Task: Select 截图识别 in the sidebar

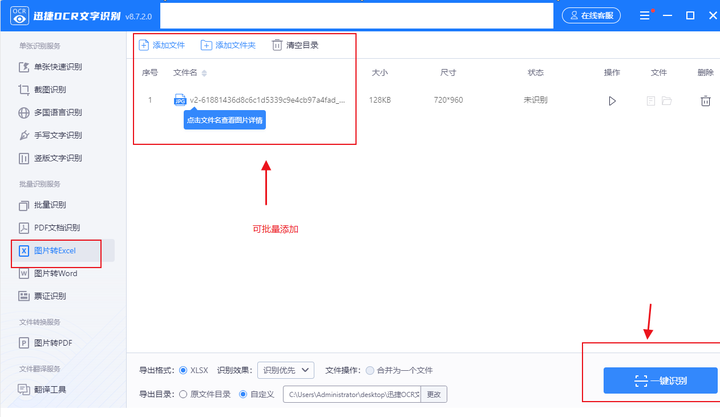Action: pos(42,90)
